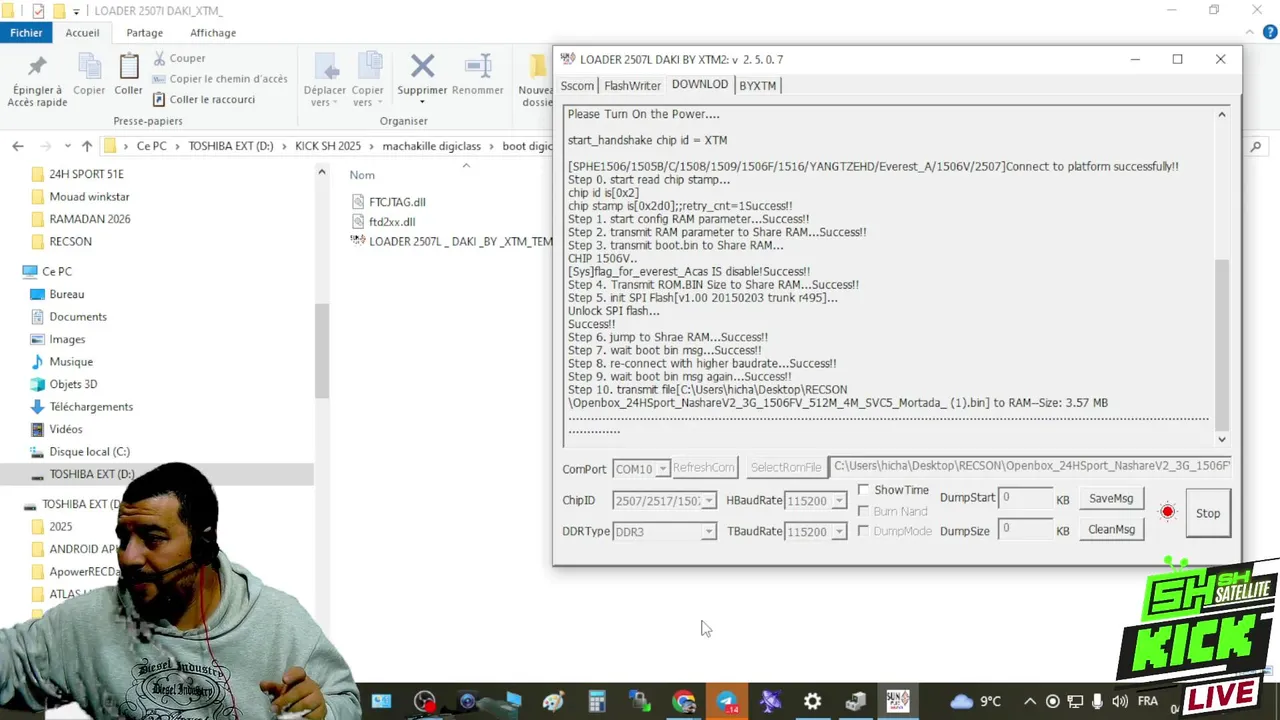1280x720 pixels.
Task: Select Objets 3D in navigation pane
Action: click(73, 384)
